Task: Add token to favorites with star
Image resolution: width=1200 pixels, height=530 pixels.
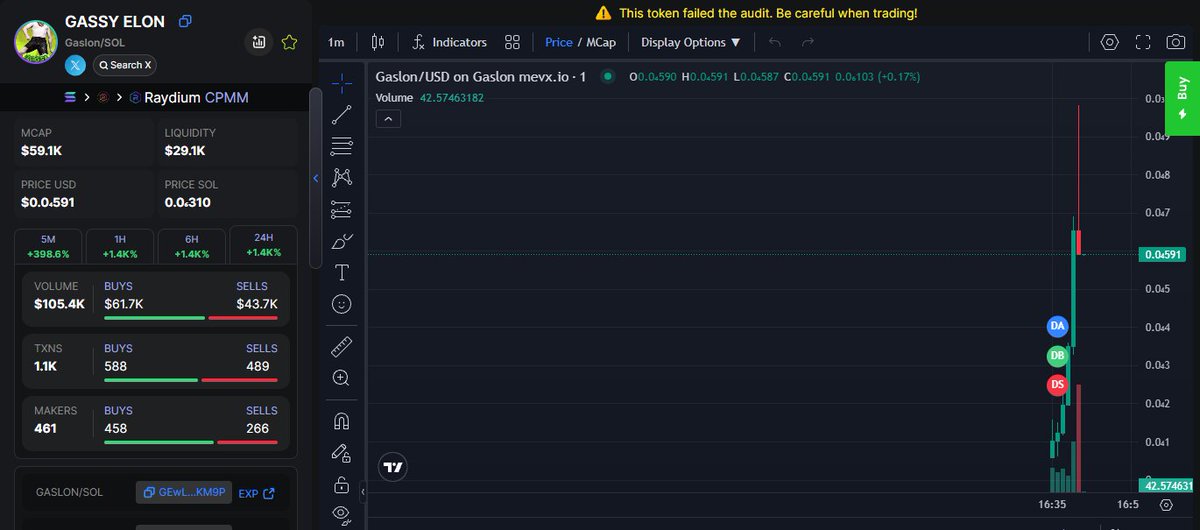Action: coord(290,42)
